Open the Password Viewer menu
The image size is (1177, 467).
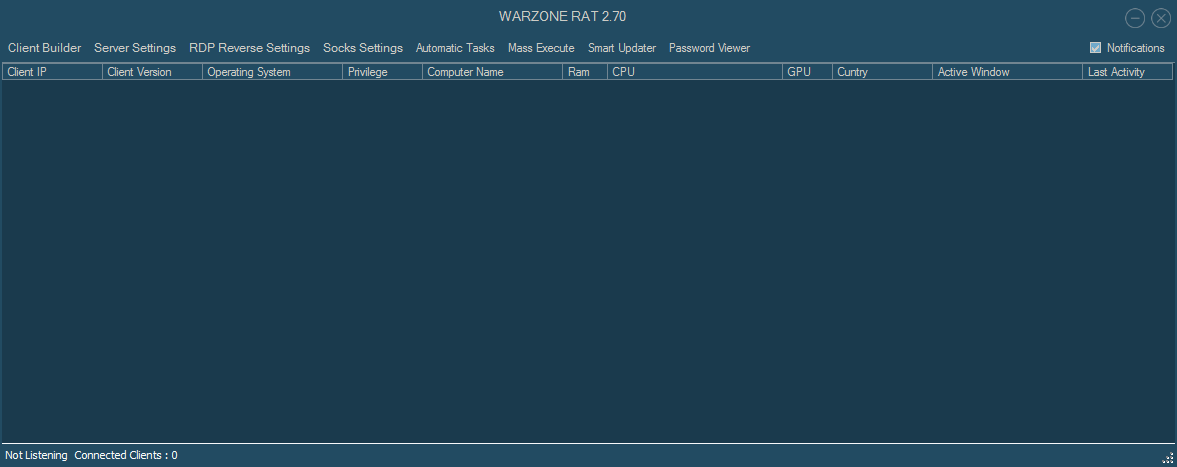tap(709, 48)
